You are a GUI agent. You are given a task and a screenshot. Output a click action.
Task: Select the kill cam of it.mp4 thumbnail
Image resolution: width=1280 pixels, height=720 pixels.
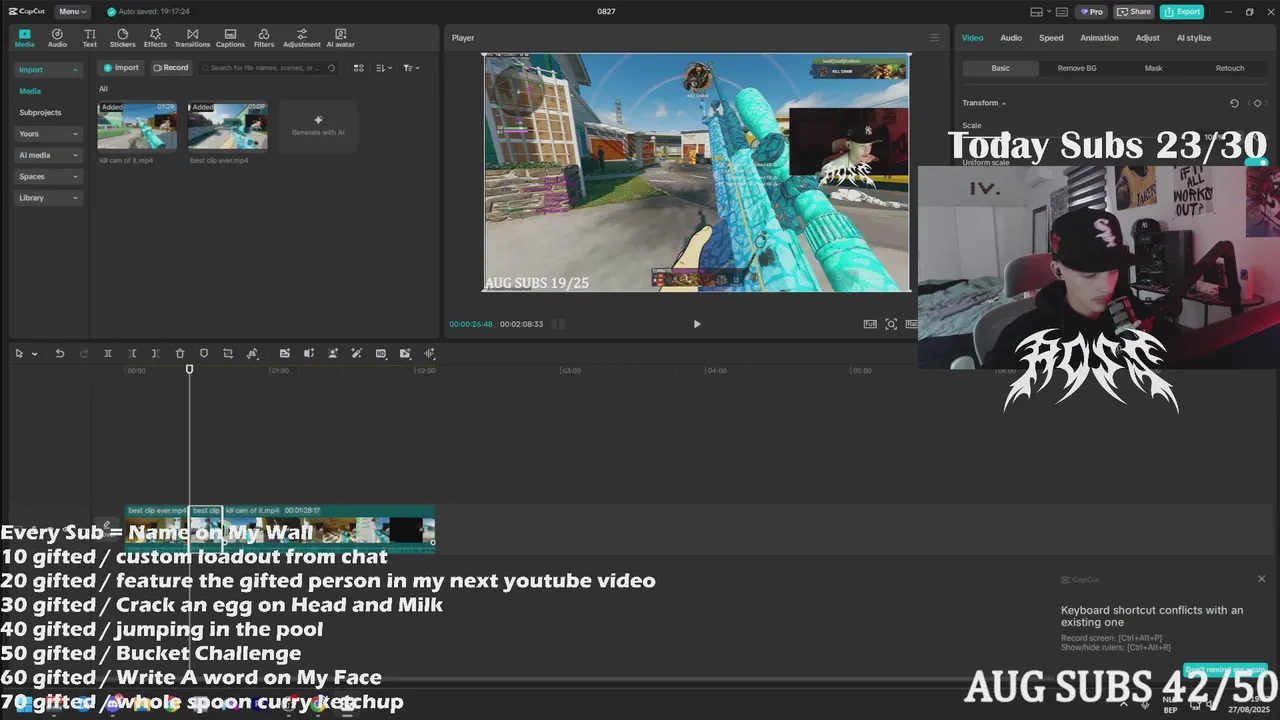point(137,126)
